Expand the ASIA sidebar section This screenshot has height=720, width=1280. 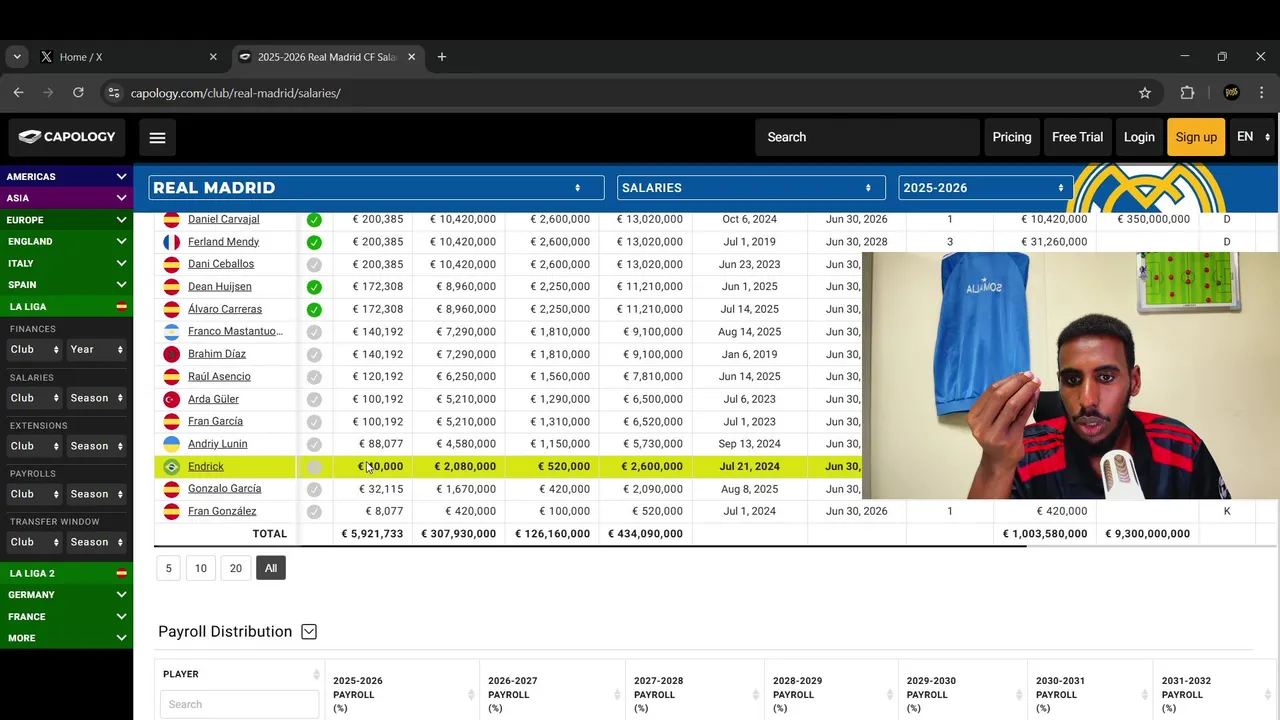(x=66, y=198)
